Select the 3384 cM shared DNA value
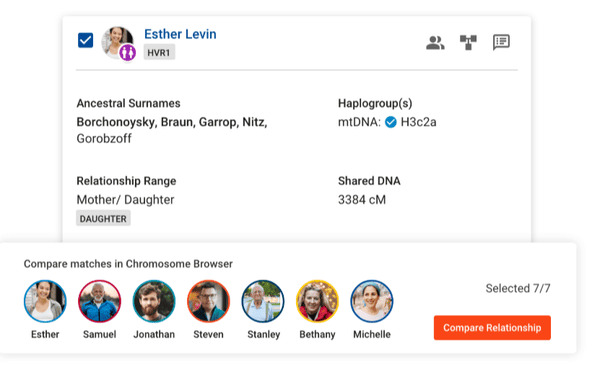 (x=362, y=200)
